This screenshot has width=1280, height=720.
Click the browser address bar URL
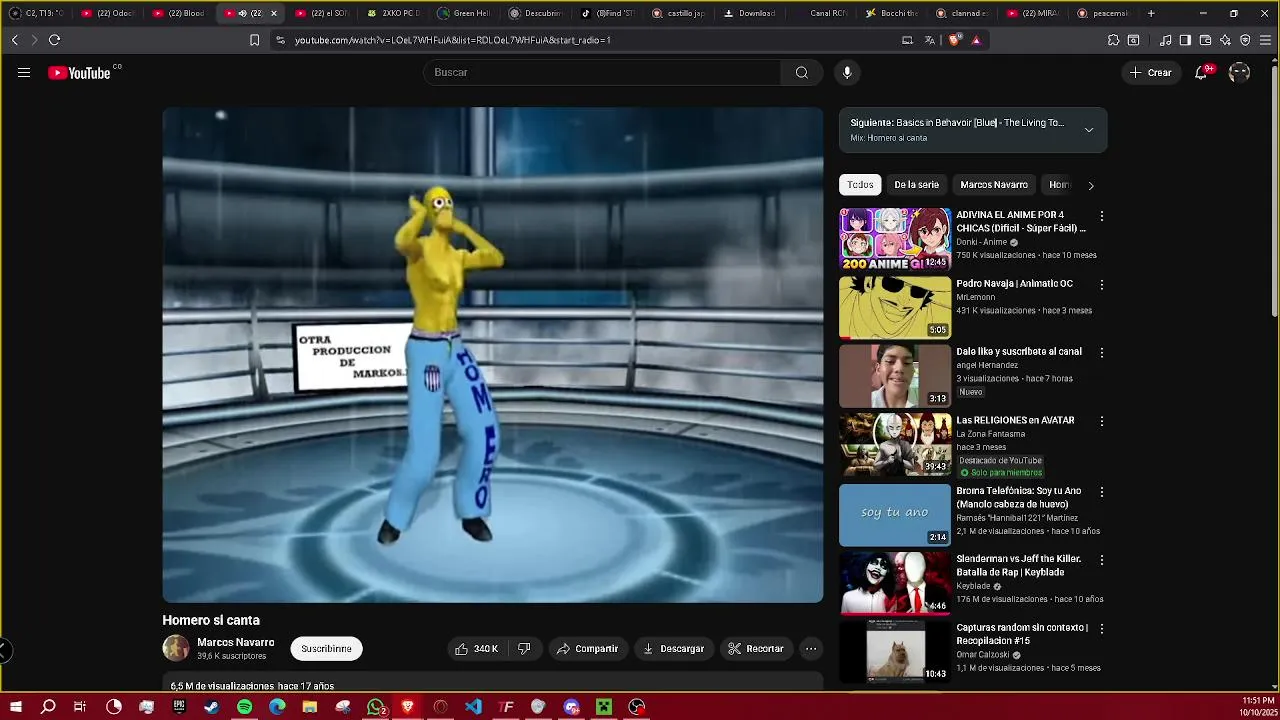click(x=453, y=40)
